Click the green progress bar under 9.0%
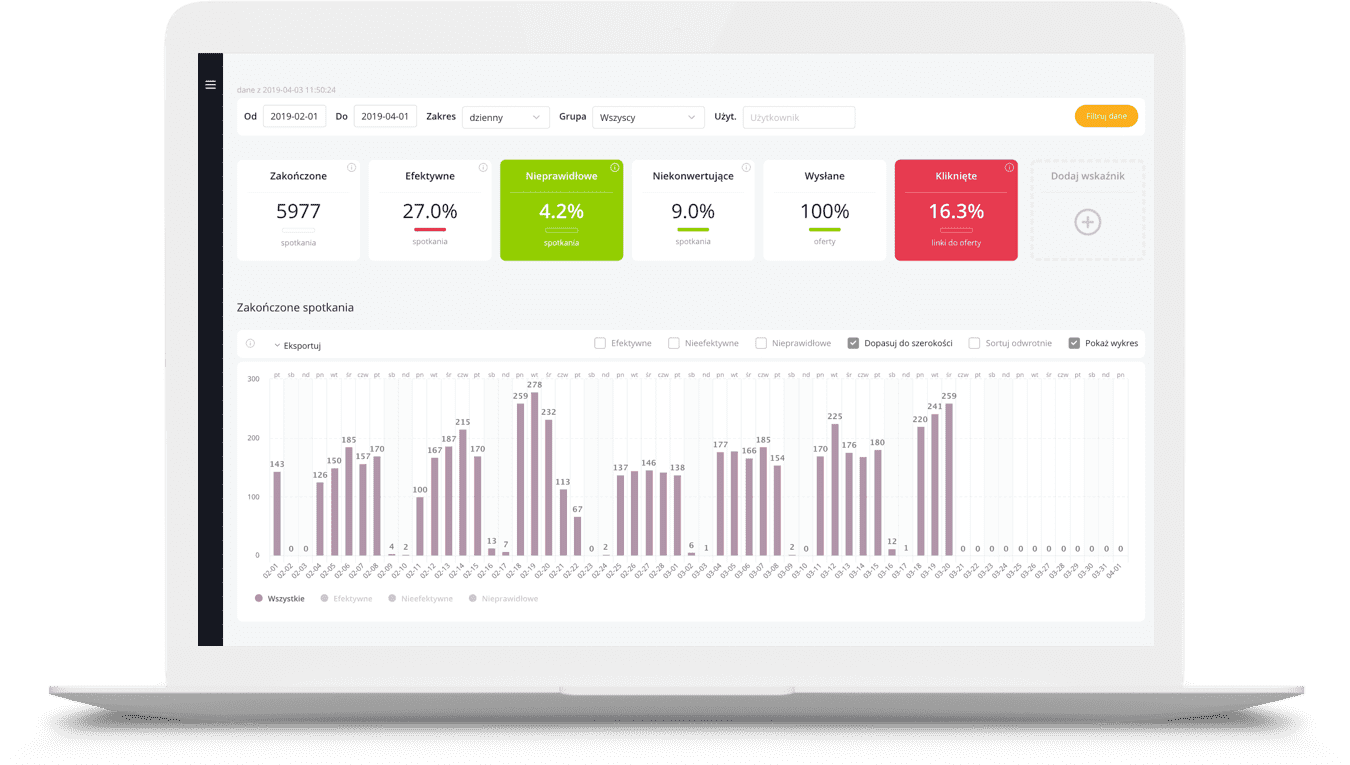 [x=693, y=230]
